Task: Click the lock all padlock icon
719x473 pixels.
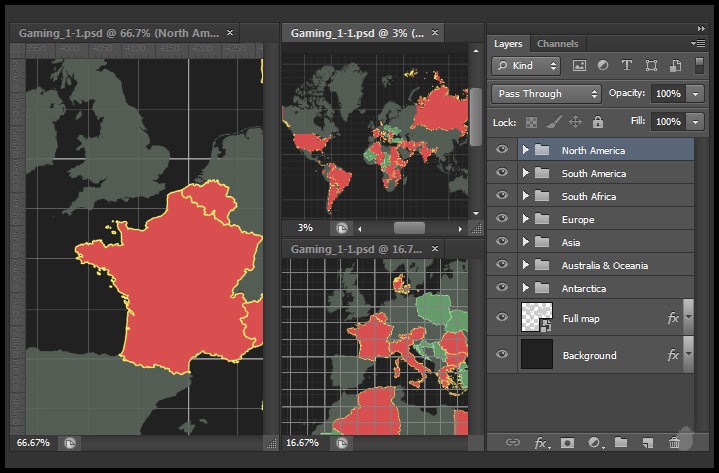Action: point(598,122)
